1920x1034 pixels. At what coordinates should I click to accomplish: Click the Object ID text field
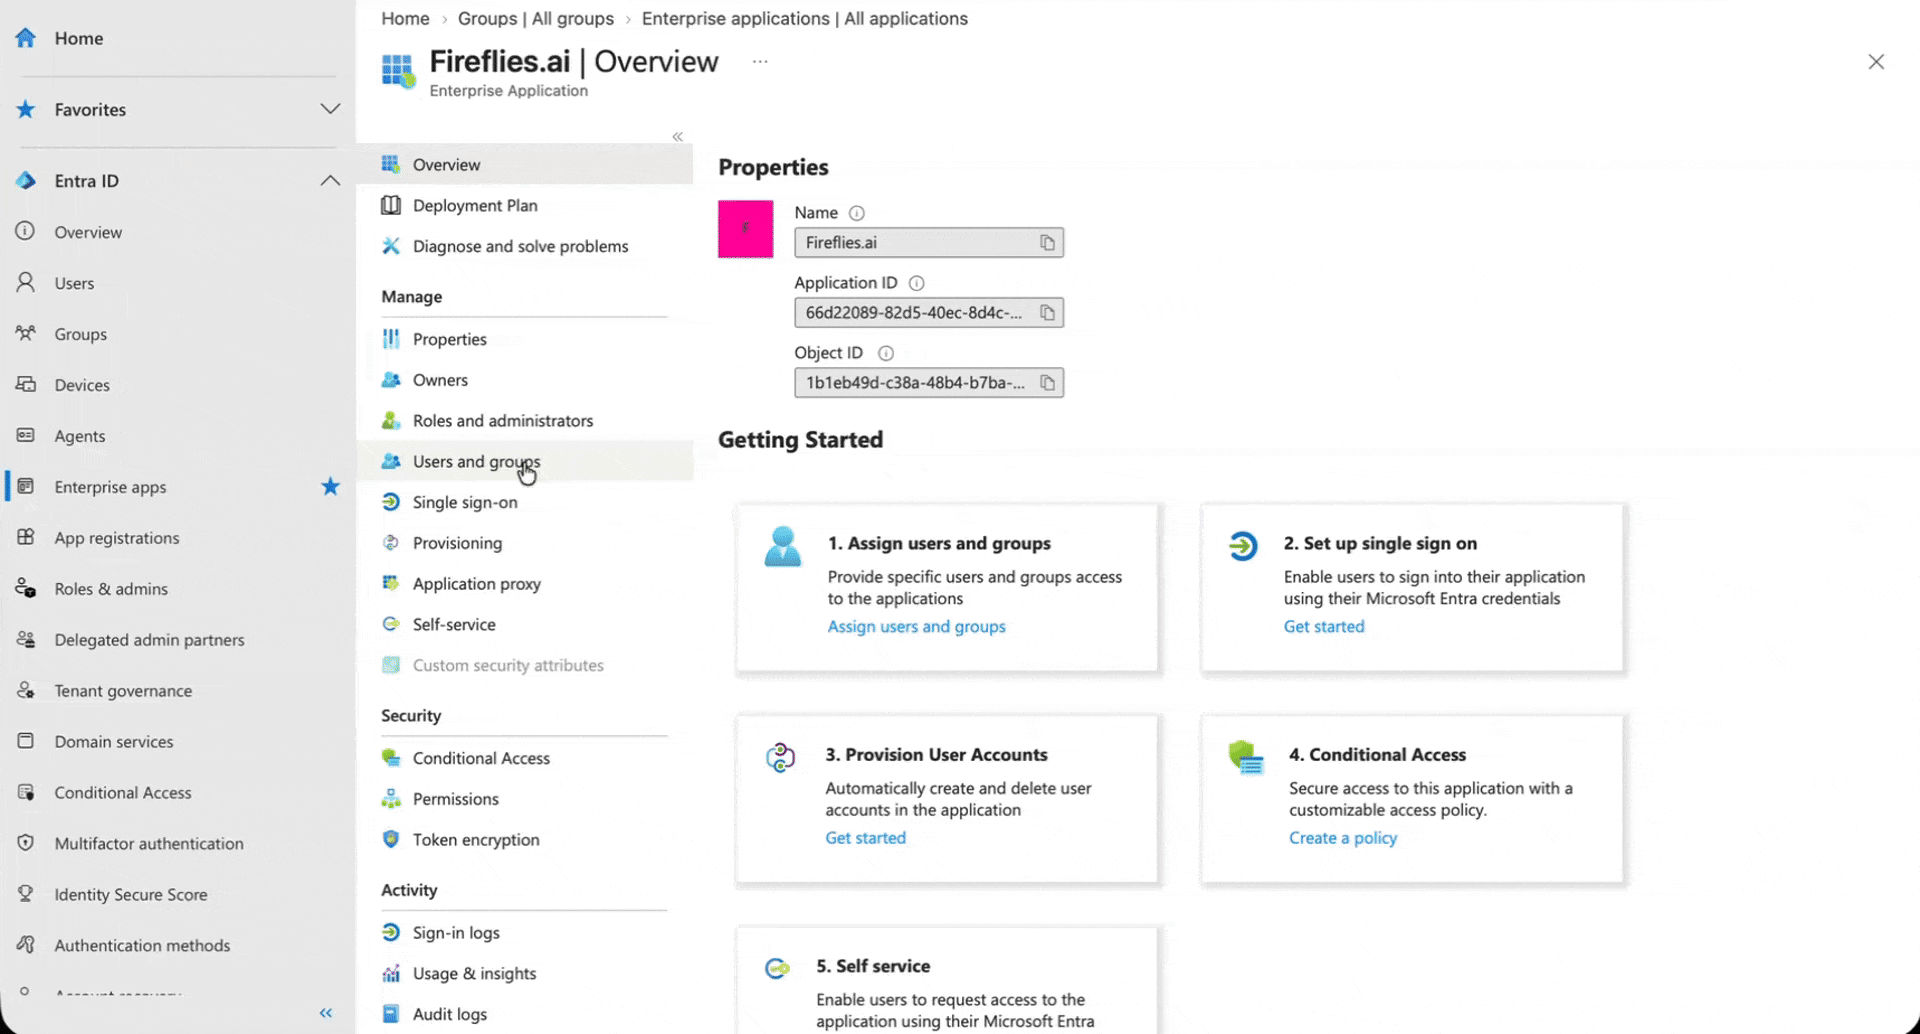tap(929, 383)
